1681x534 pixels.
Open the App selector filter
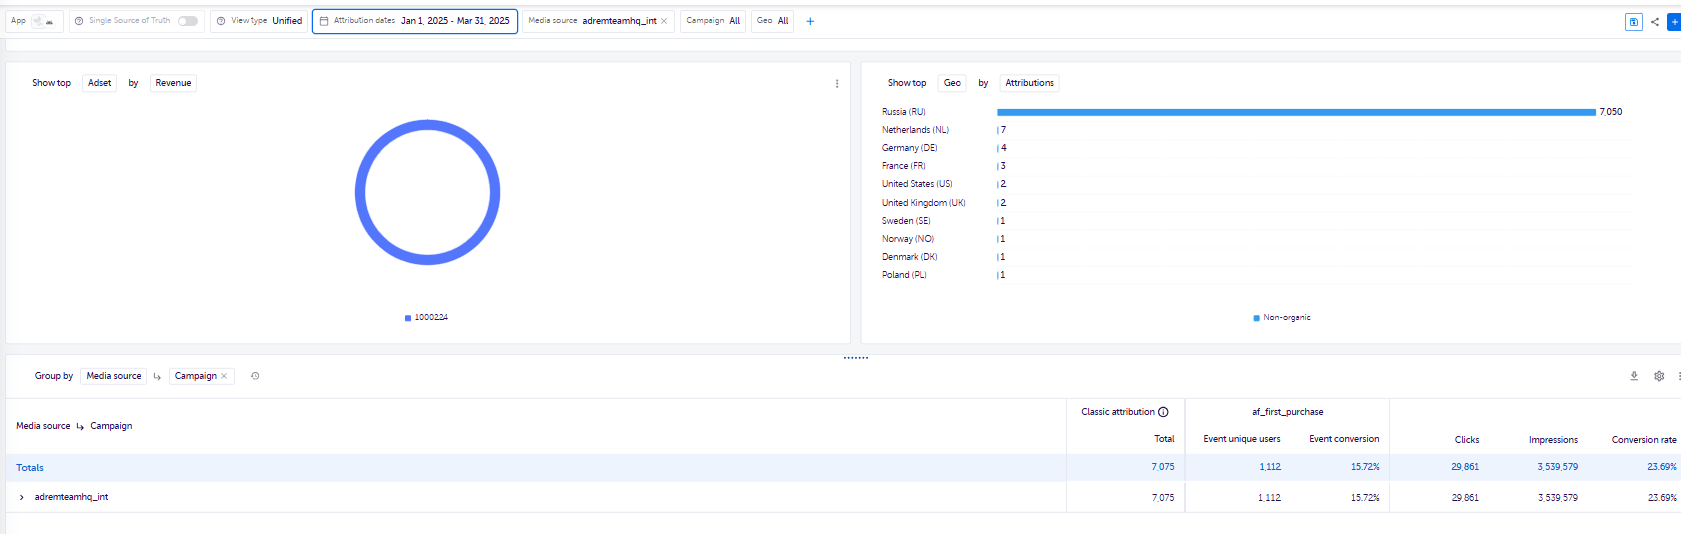[34, 21]
